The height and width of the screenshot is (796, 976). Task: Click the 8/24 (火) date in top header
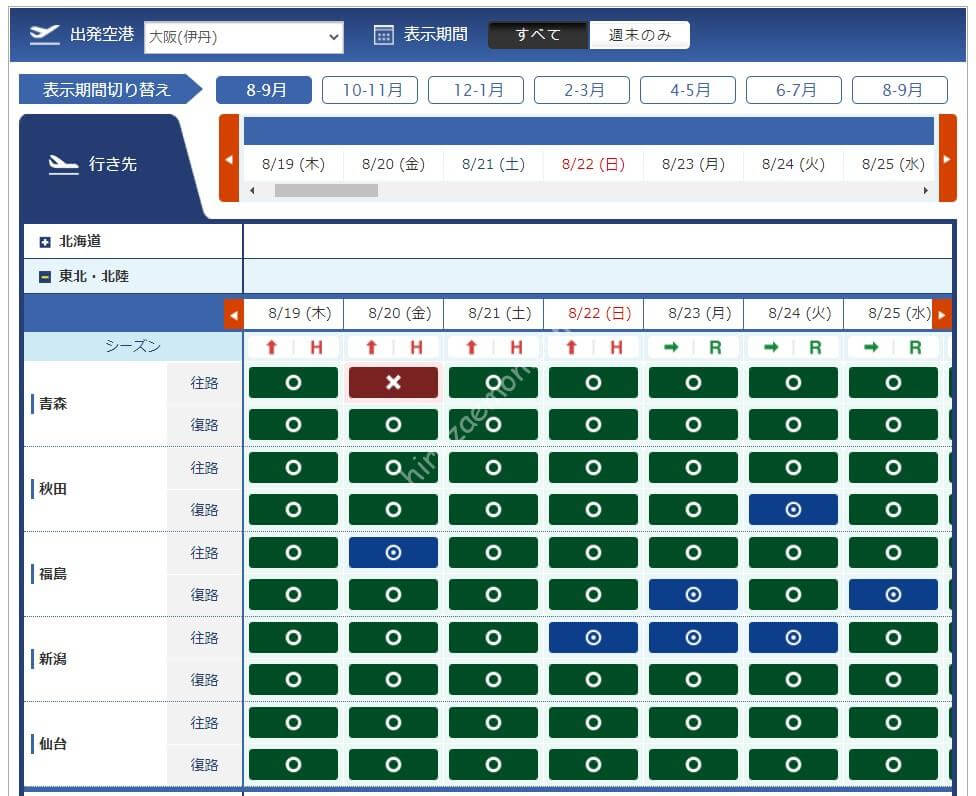793,164
